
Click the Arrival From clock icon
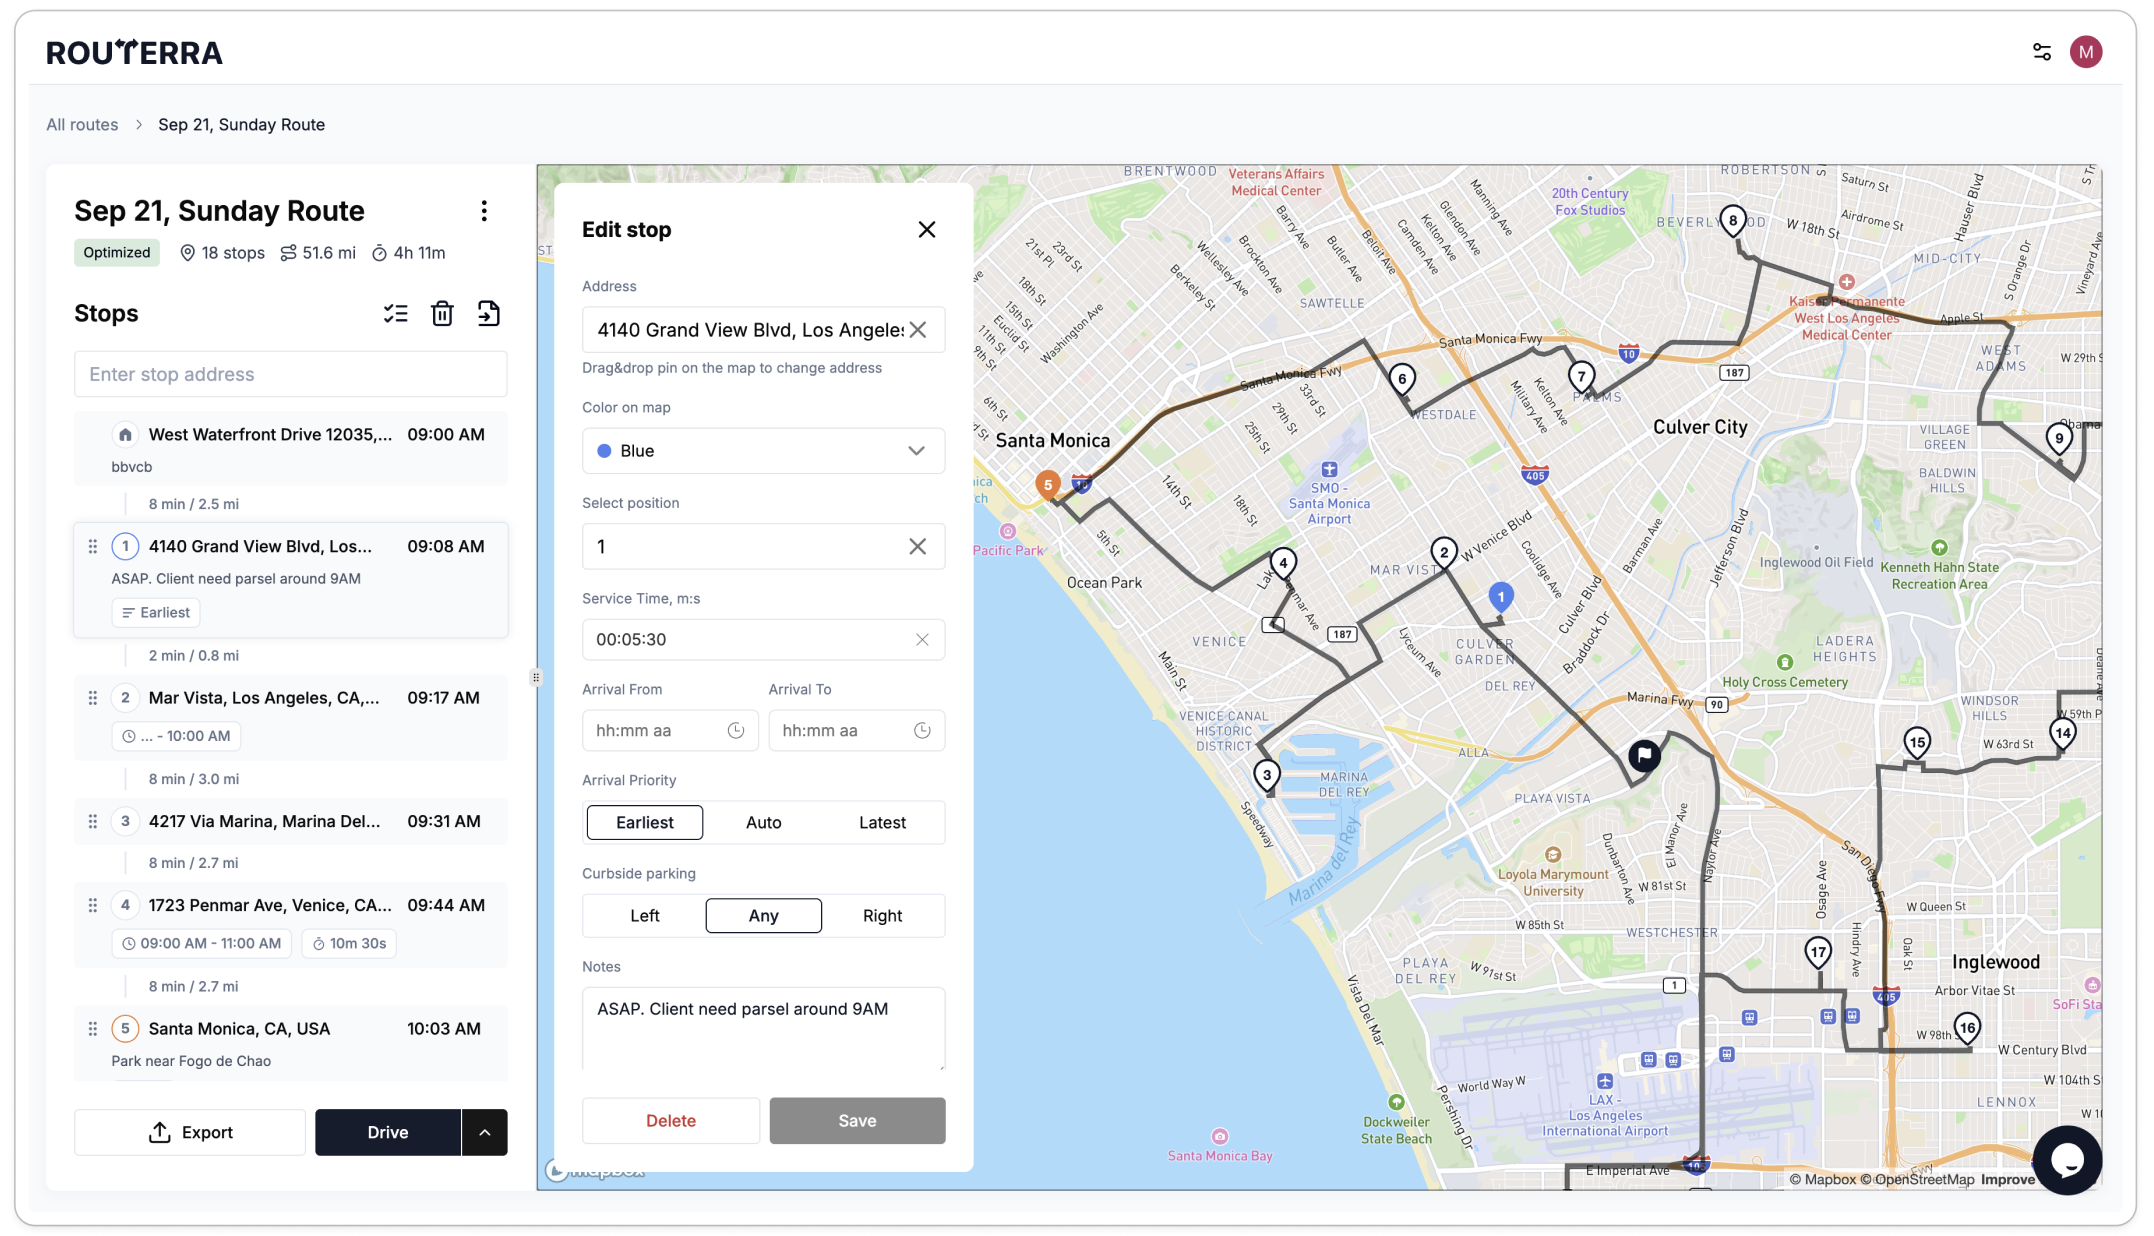tap(736, 731)
